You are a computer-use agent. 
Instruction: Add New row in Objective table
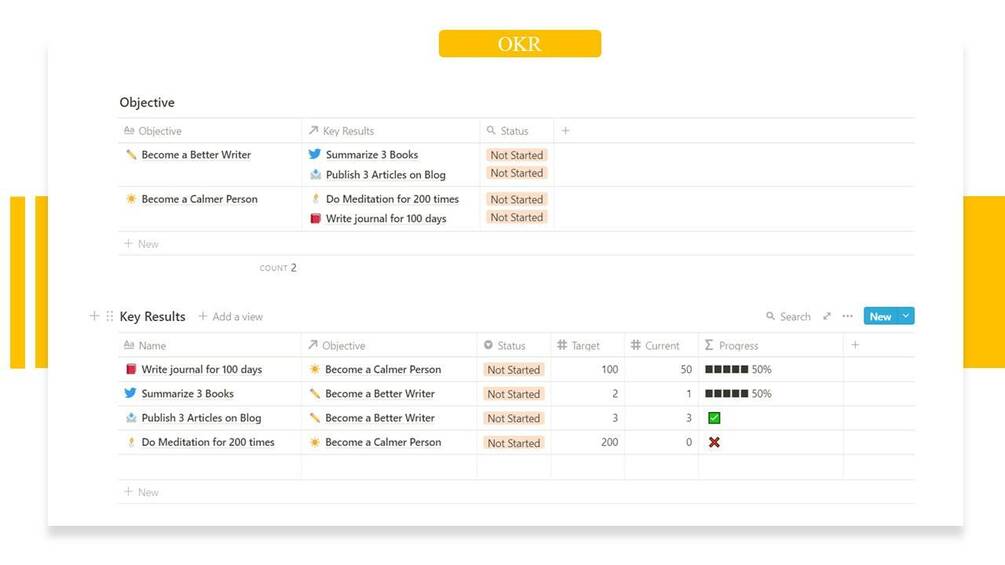point(142,243)
